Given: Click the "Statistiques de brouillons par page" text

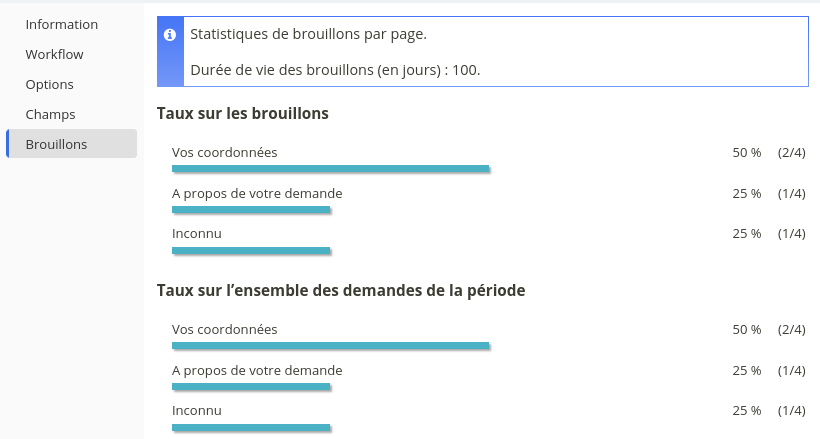Looking at the screenshot, I should 308,34.
